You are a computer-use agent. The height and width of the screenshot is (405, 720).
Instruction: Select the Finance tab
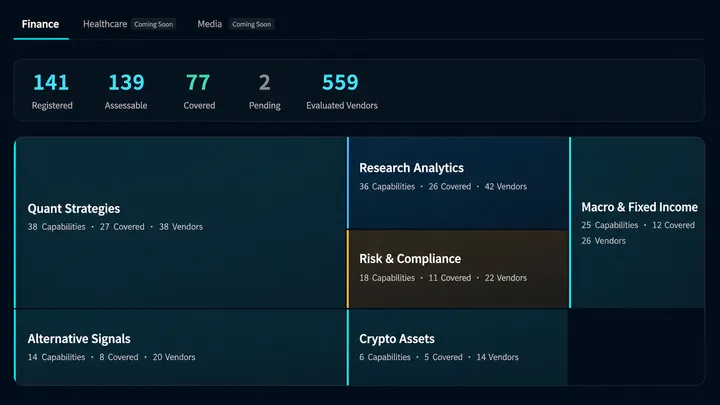(x=40, y=24)
